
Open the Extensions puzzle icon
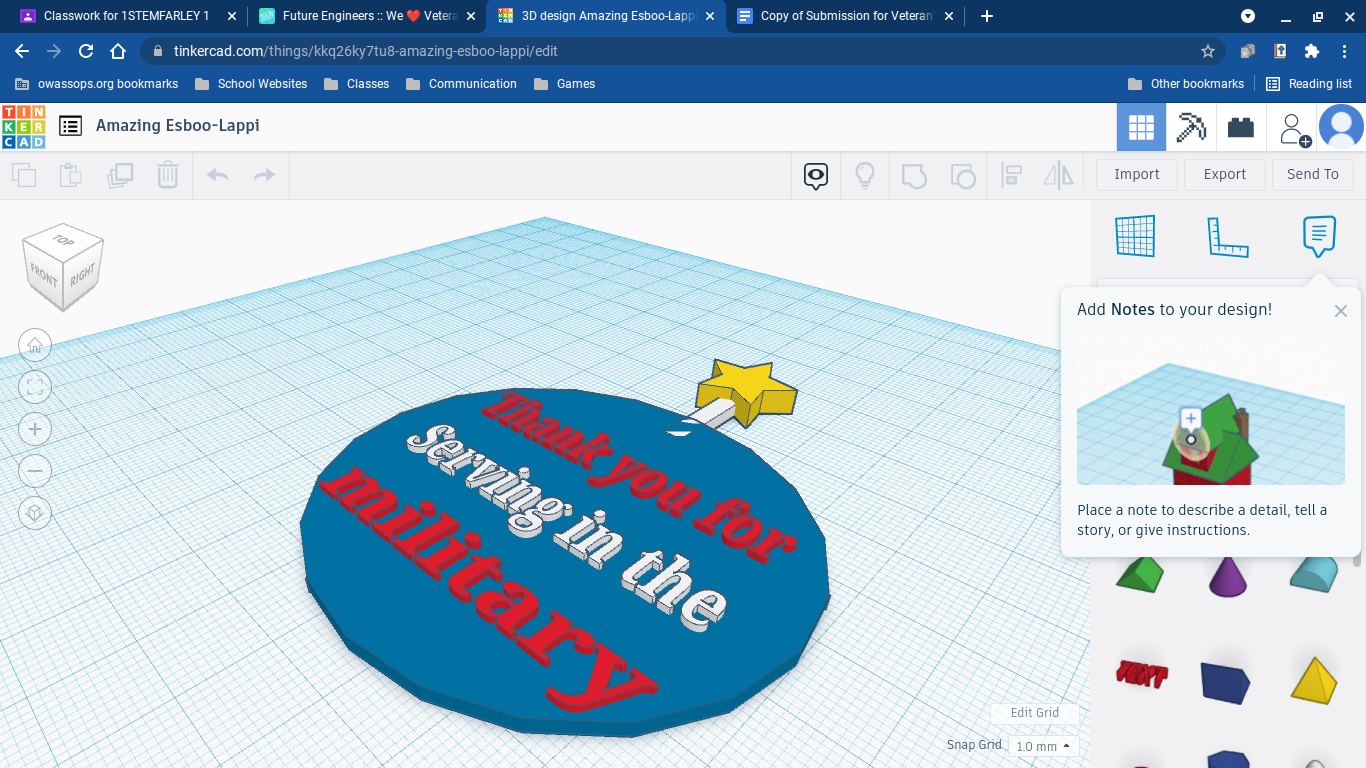(1312, 51)
